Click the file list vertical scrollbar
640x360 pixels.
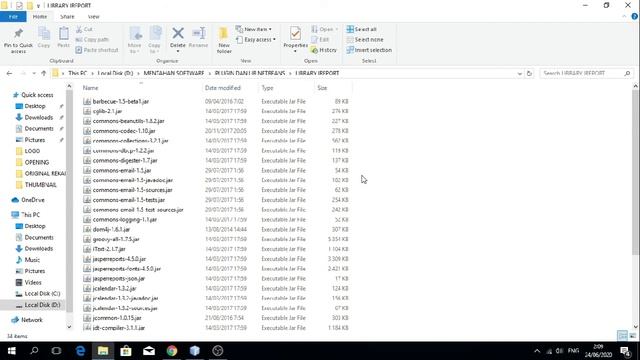pyautogui.click(x=636, y=173)
